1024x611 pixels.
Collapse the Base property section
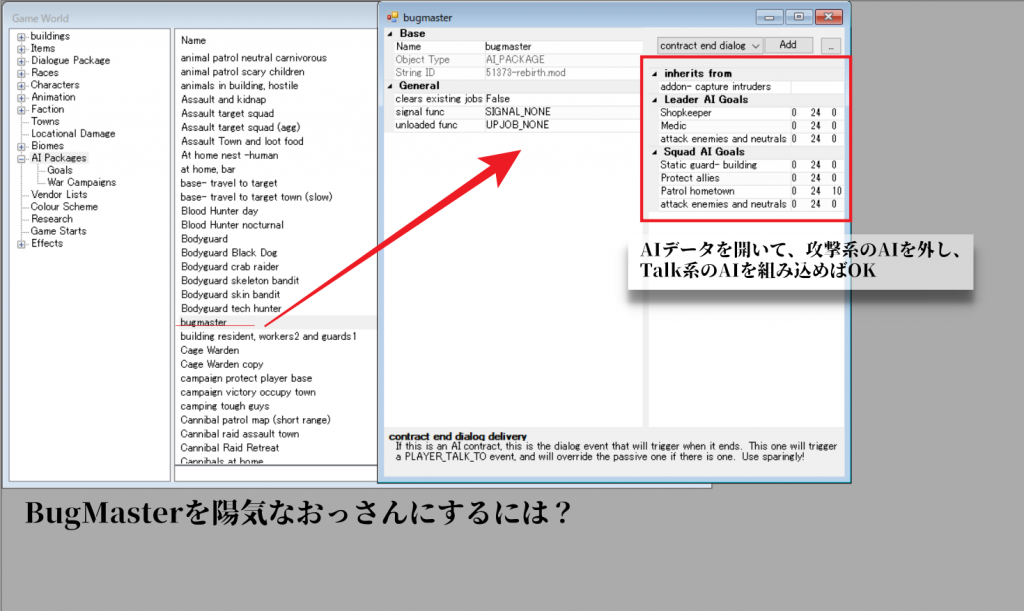click(390, 33)
